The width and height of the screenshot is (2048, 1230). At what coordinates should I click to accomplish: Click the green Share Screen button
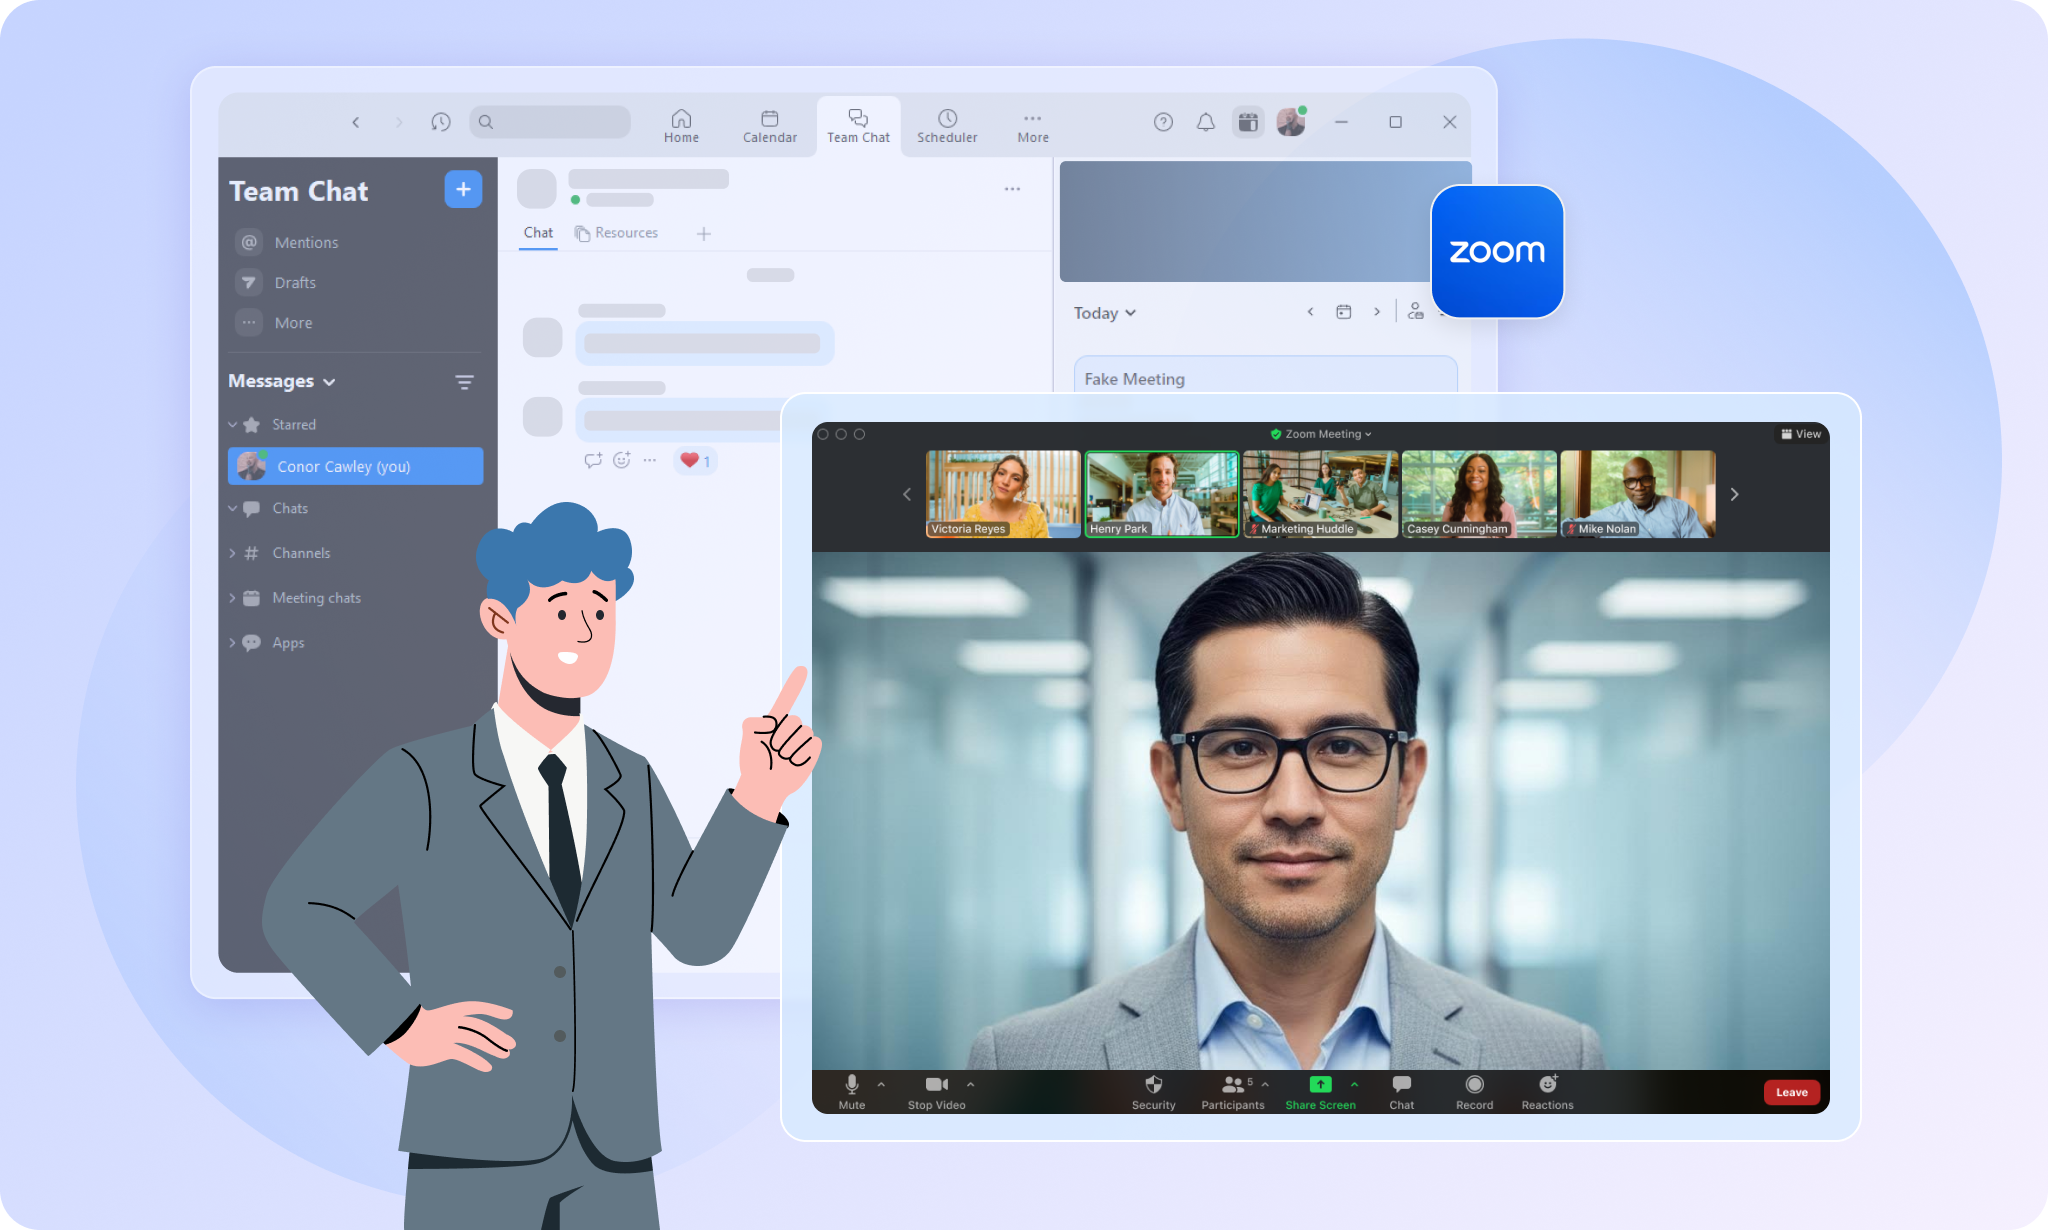click(1321, 1092)
